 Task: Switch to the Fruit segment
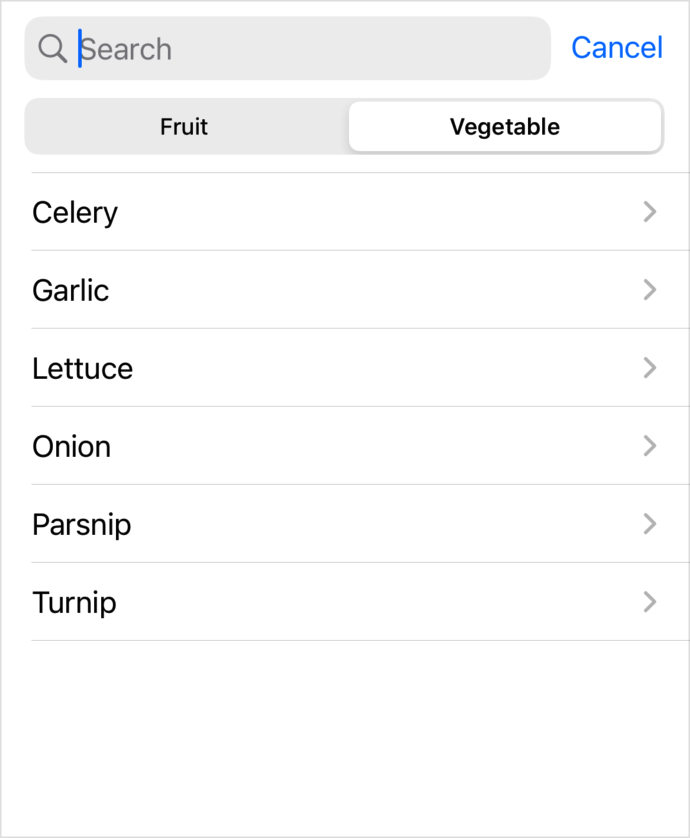click(x=185, y=127)
